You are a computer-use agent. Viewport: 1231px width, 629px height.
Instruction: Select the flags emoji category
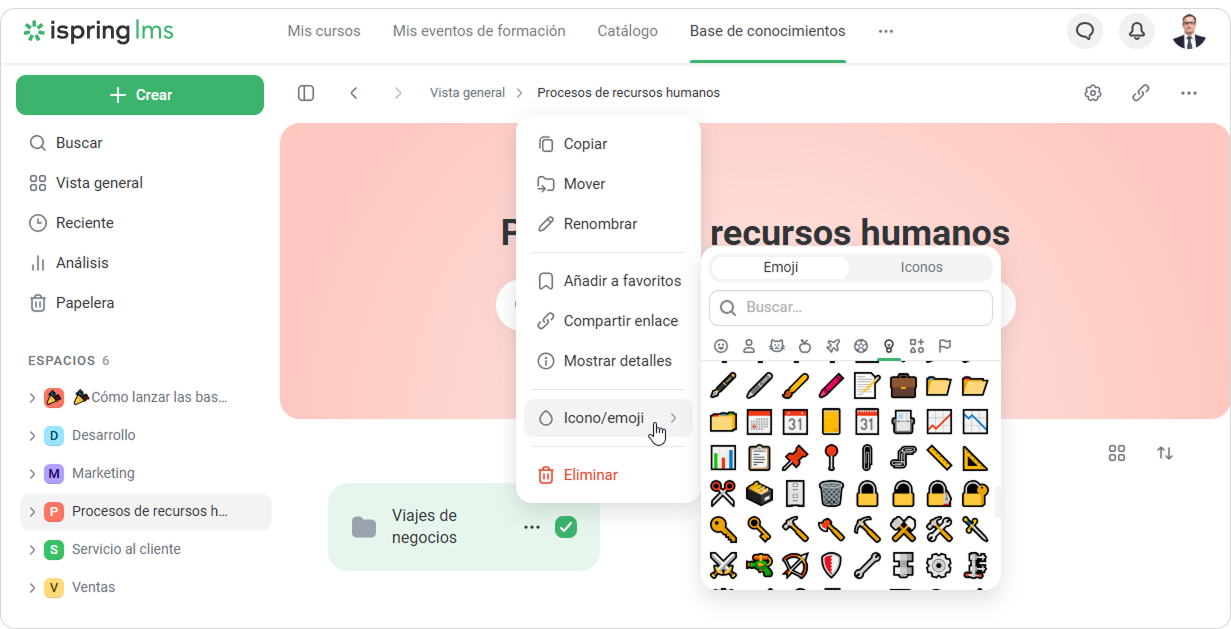point(945,346)
